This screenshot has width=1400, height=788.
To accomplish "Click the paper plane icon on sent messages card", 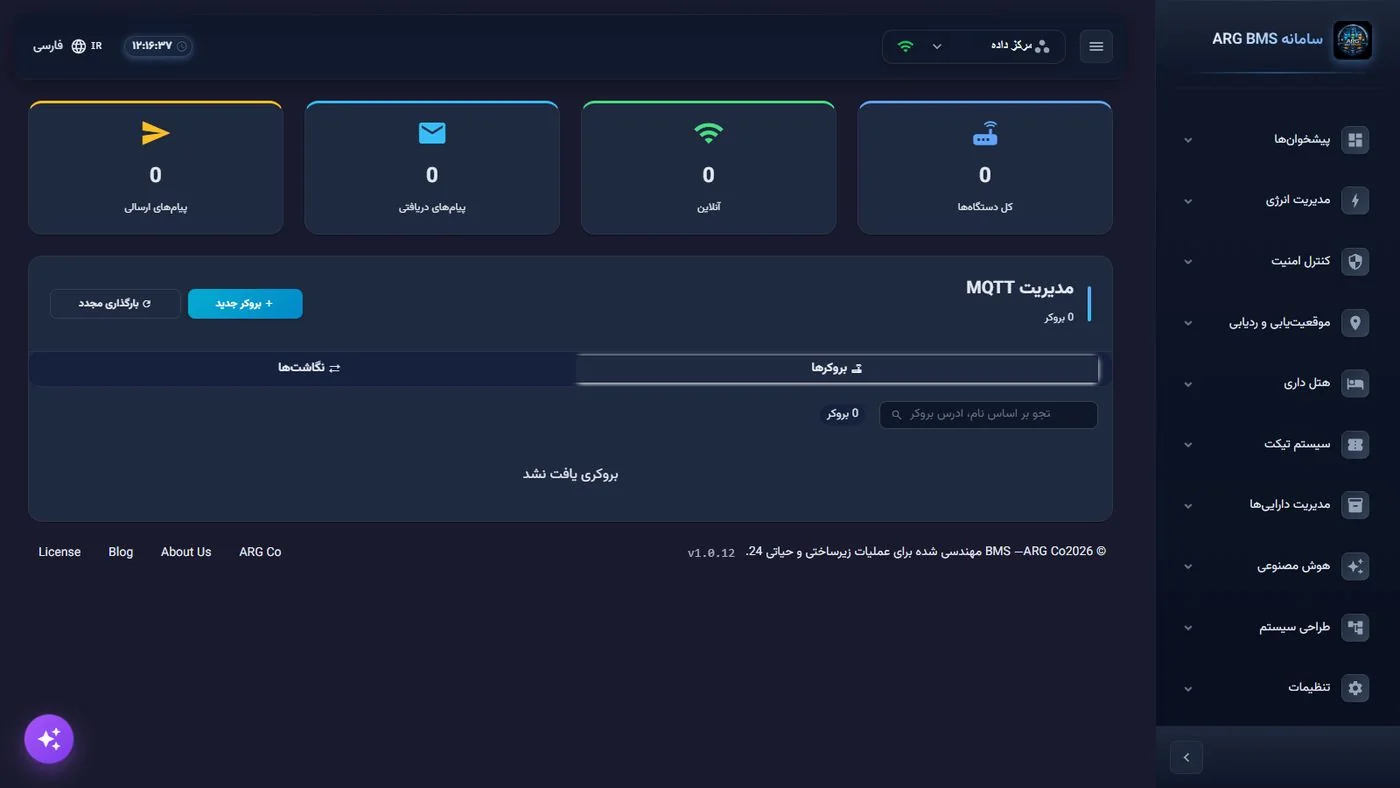I will (156, 133).
